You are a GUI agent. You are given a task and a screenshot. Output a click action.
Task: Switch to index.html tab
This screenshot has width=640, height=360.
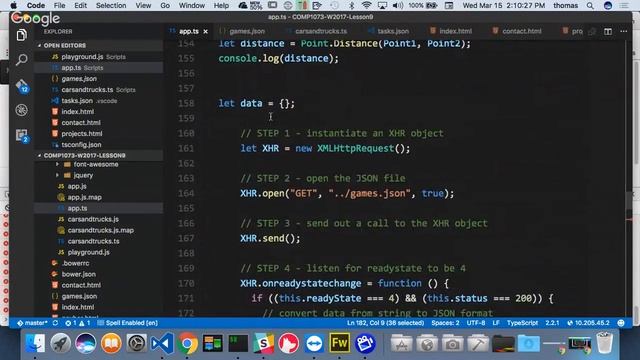click(451, 31)
